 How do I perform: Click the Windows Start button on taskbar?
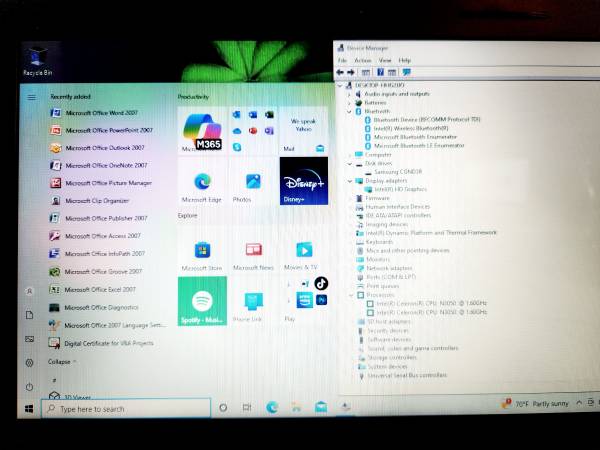tap(29, 409)
